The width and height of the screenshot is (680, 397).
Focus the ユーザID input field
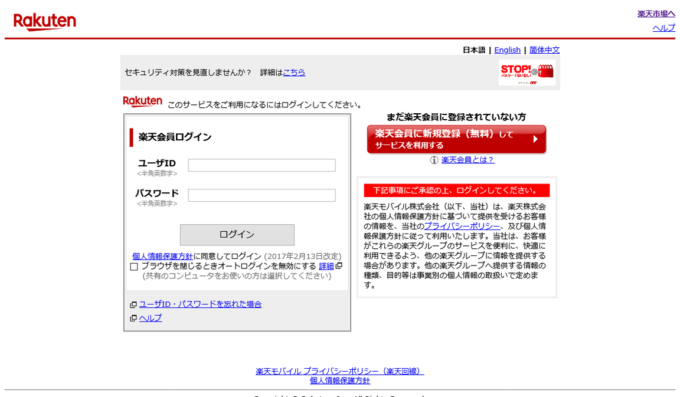click(x=262, y=165)
